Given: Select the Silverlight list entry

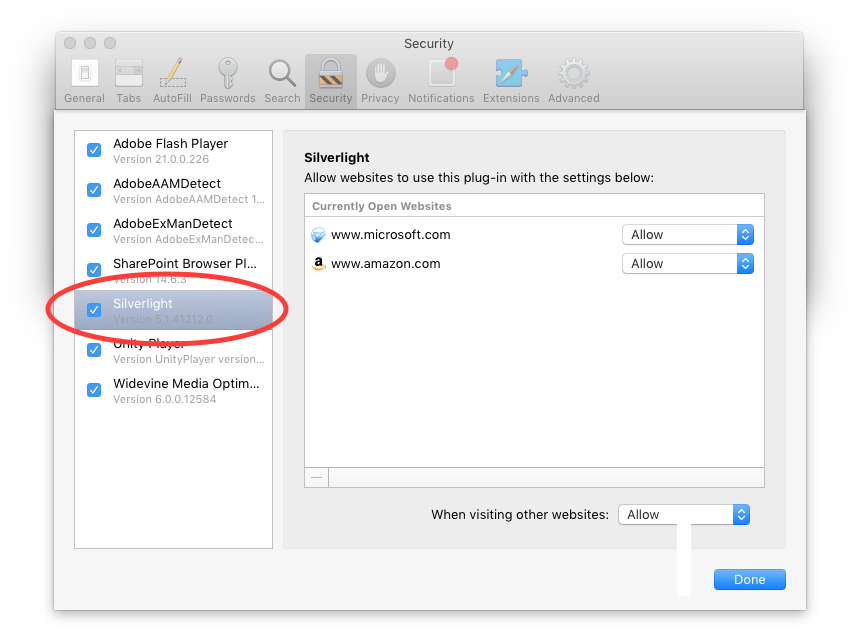Looking at the screenshot, I should point(174,310).
